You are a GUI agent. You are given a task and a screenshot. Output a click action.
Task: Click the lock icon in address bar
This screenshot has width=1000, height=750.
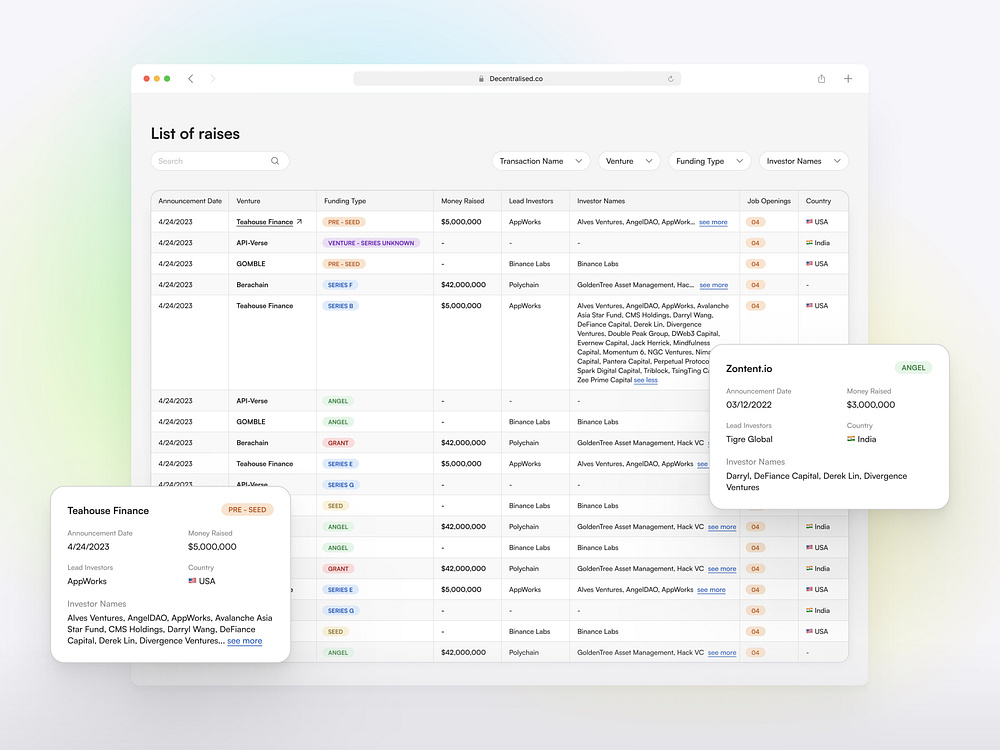click(482, 79)
